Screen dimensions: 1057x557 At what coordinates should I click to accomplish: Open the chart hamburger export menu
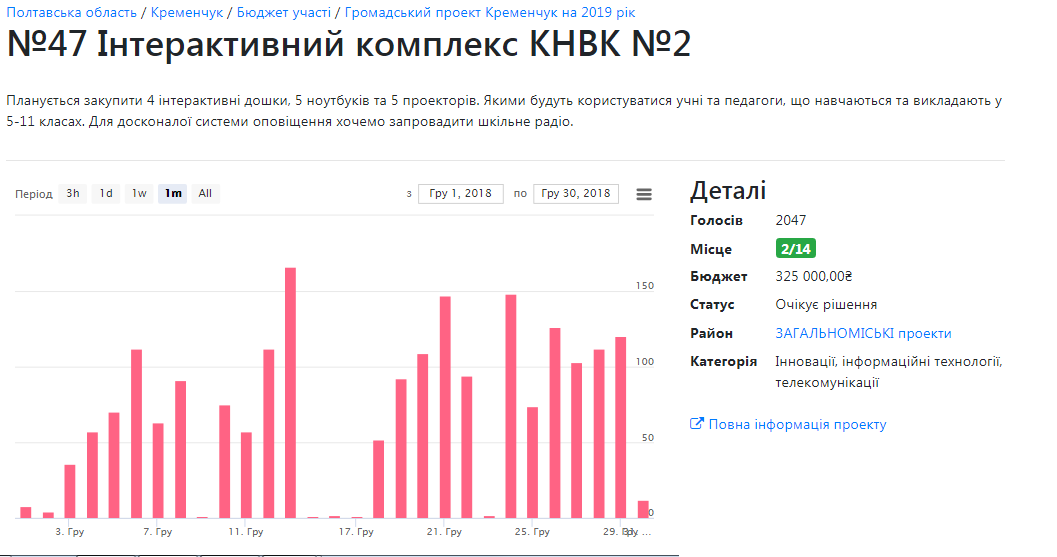coord(644,194)
